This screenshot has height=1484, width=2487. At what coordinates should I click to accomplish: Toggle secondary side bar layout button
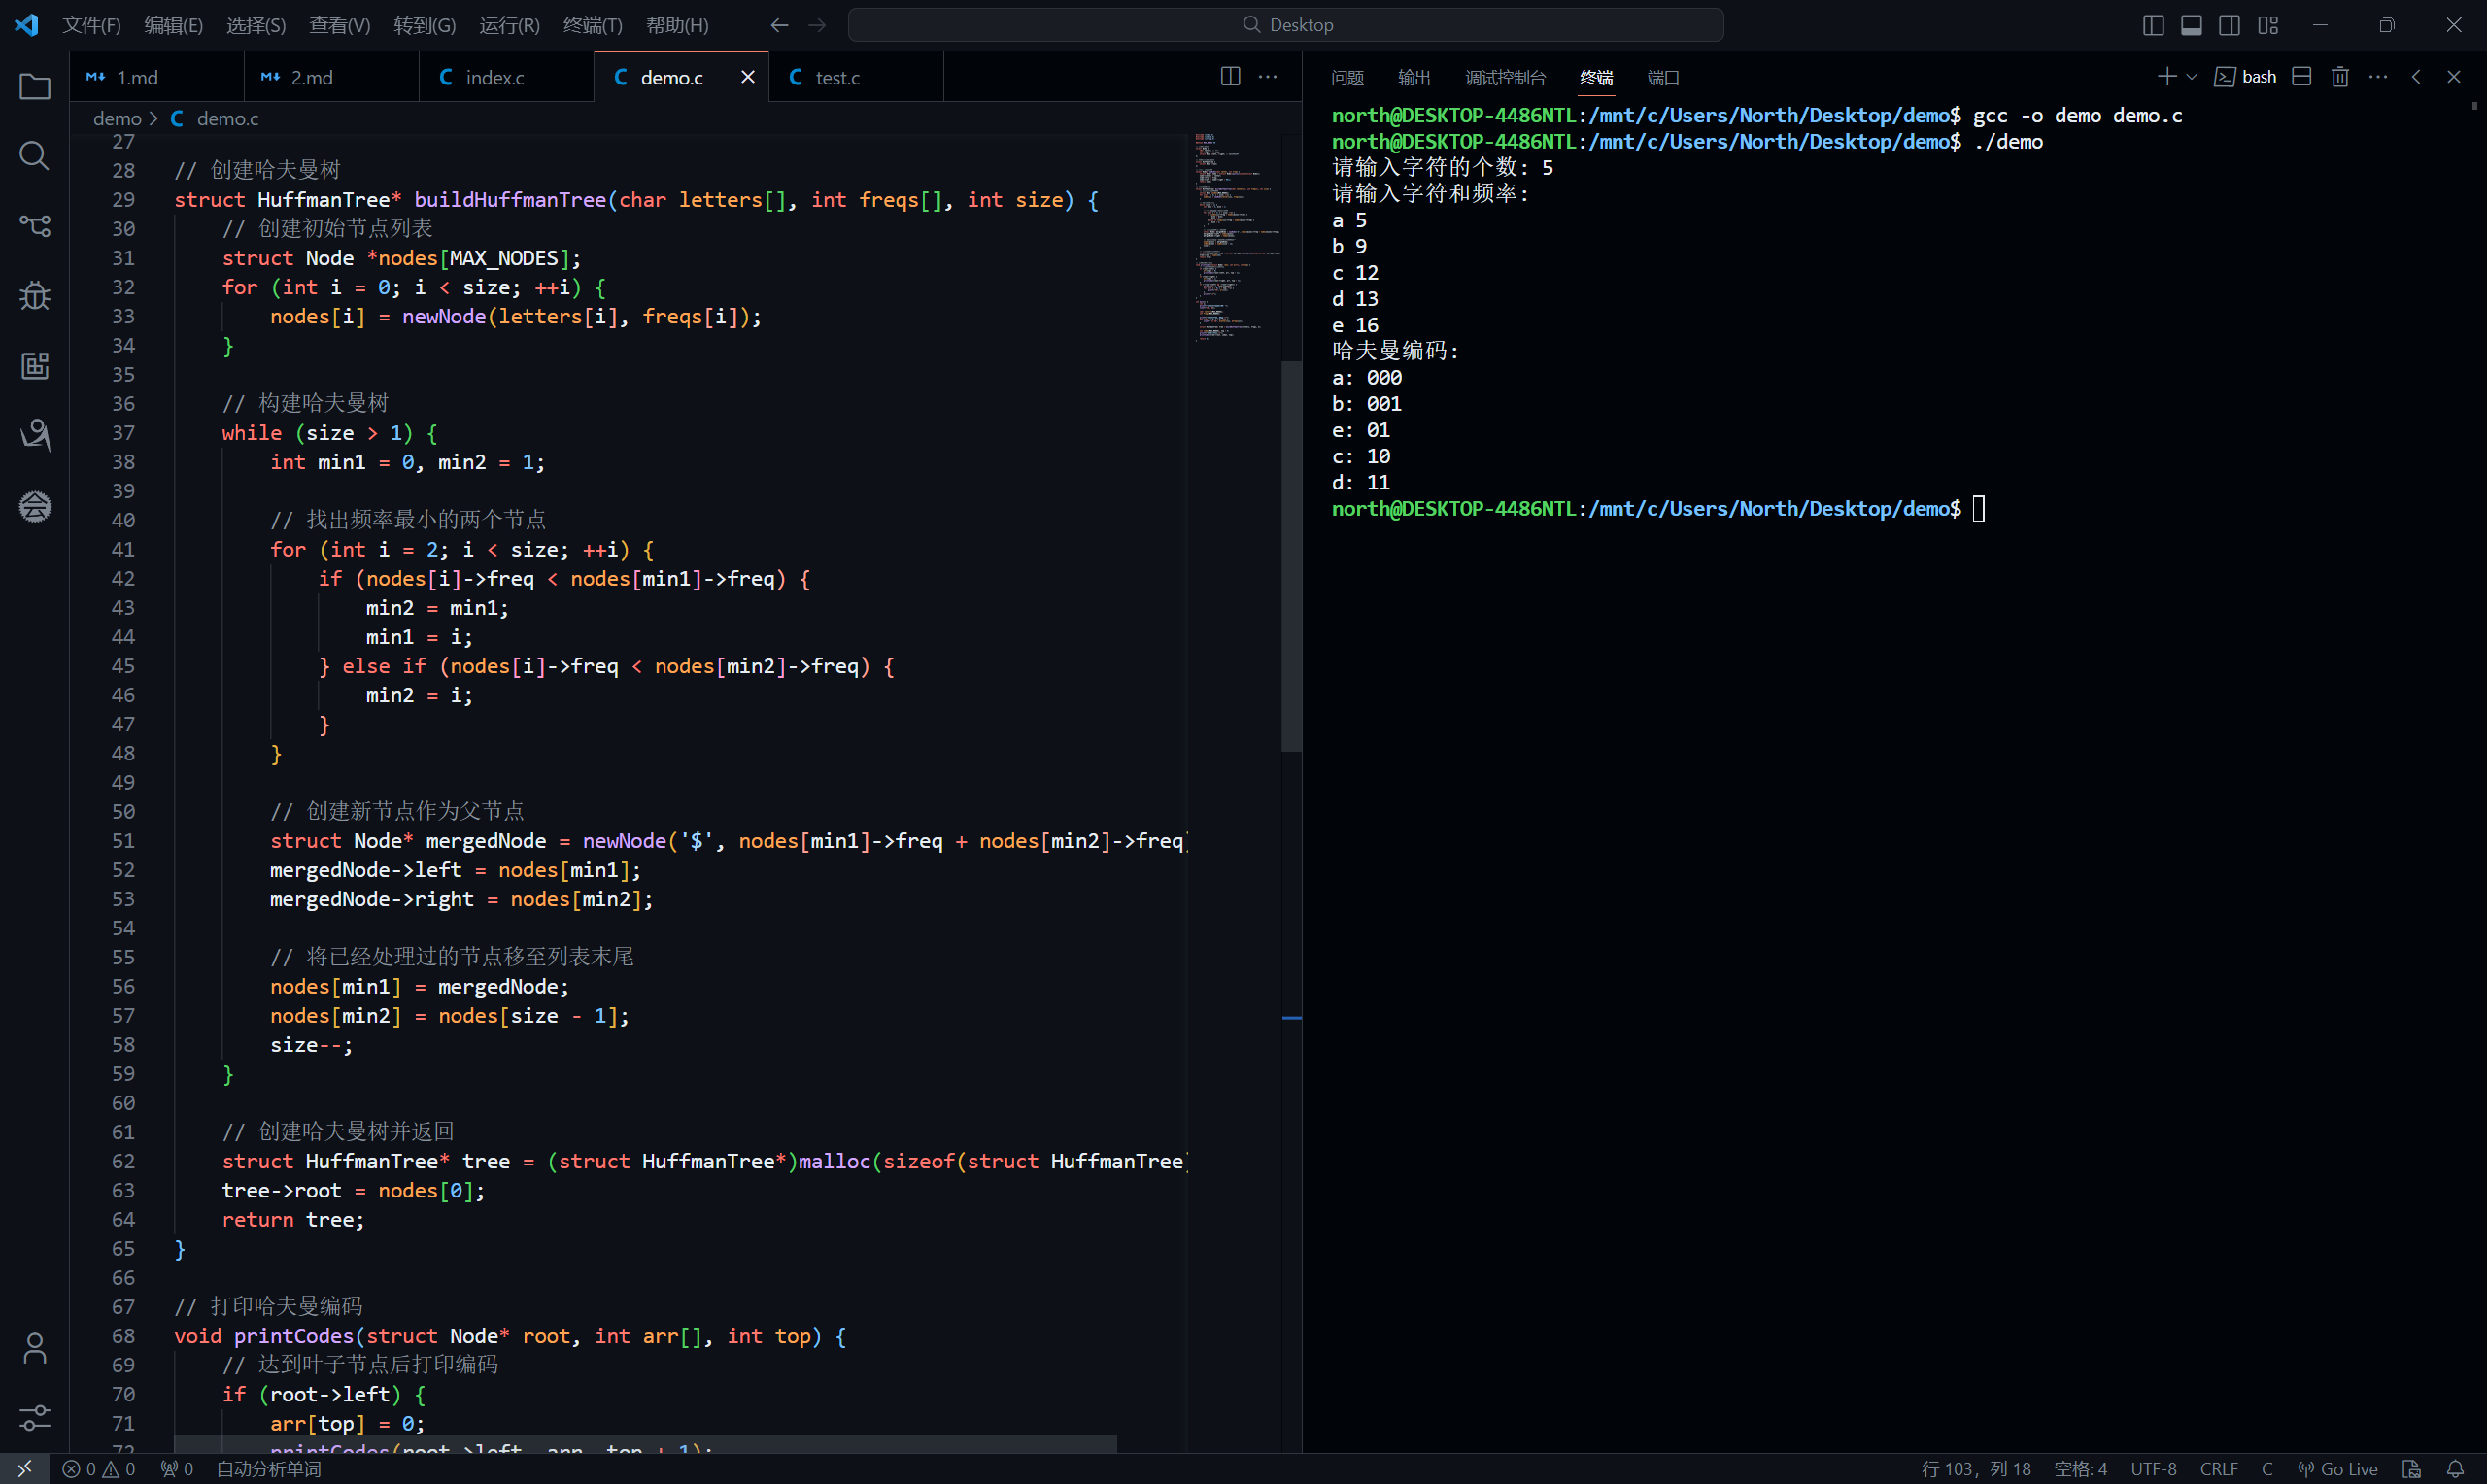[2229, 25]
